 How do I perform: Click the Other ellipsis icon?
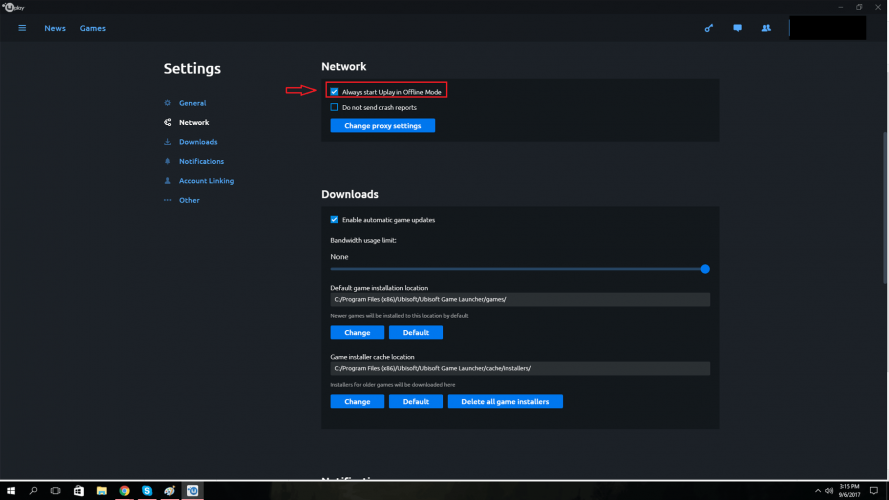pos(167,200)
